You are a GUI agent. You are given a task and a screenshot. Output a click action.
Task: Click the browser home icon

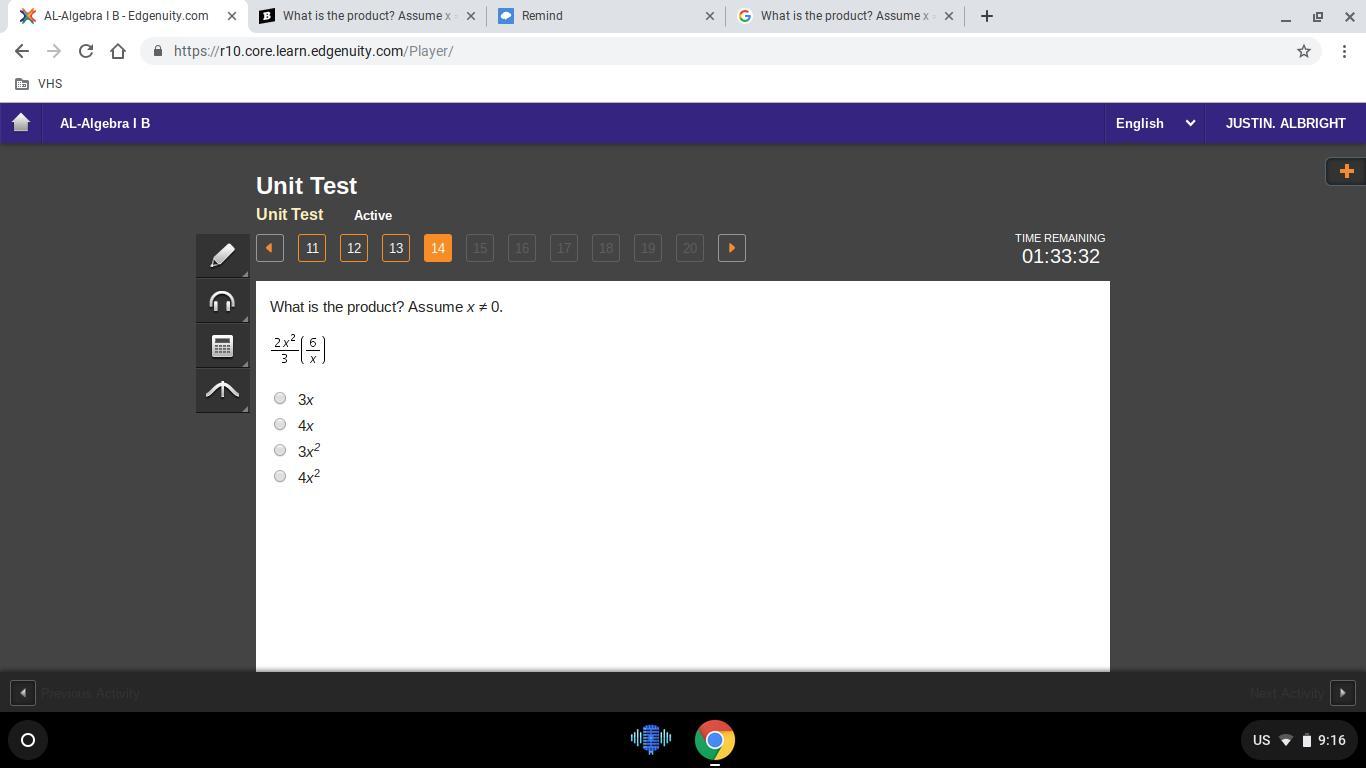(118, 51)
